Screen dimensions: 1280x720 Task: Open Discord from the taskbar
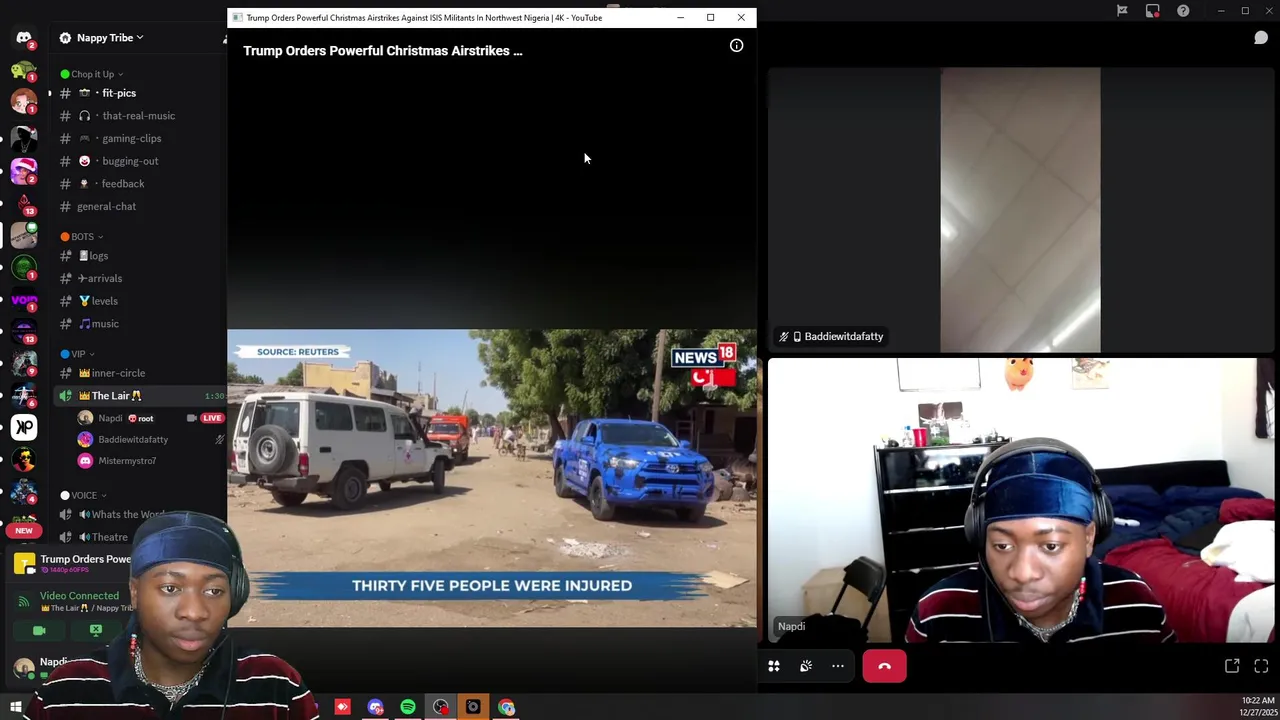point(375,708)
